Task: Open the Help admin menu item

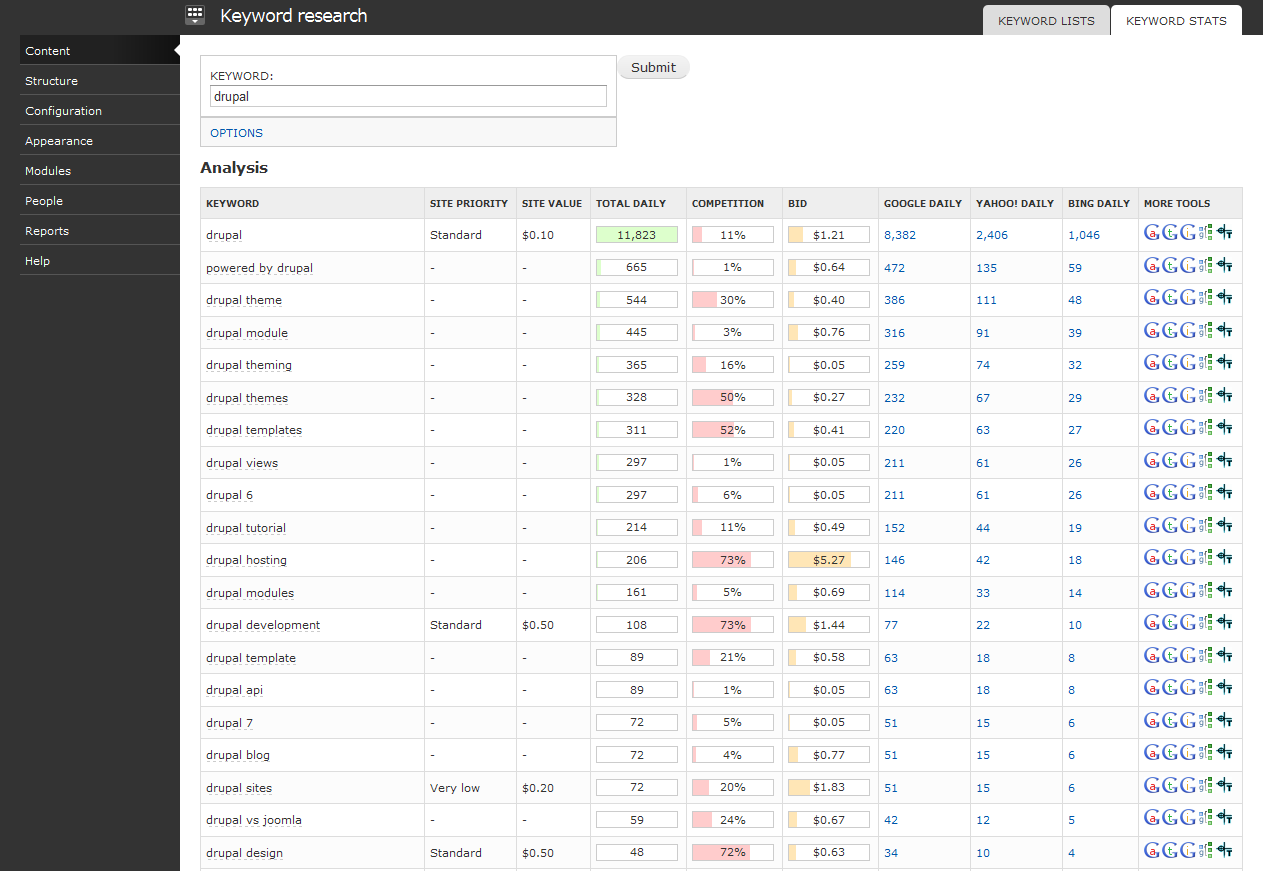Action: 100,261
